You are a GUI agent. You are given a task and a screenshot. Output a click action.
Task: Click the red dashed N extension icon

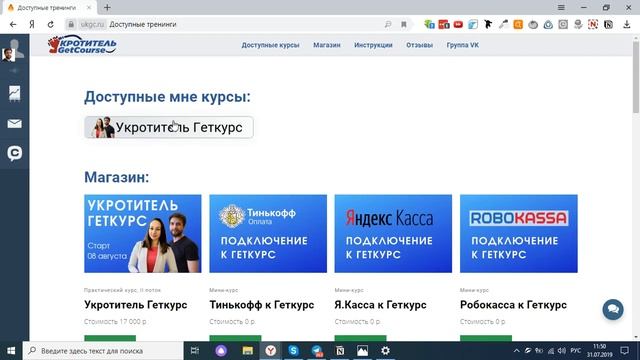593,24
